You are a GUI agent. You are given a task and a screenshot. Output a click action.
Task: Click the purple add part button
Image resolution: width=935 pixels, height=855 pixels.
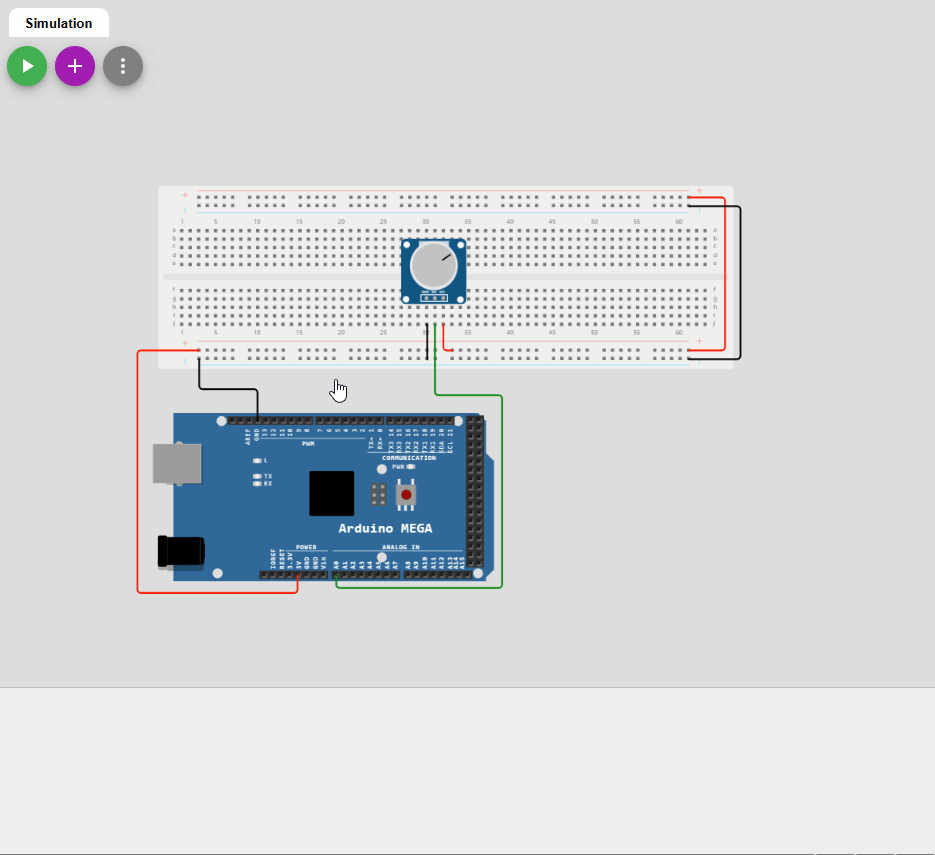(x=75, y=66)
